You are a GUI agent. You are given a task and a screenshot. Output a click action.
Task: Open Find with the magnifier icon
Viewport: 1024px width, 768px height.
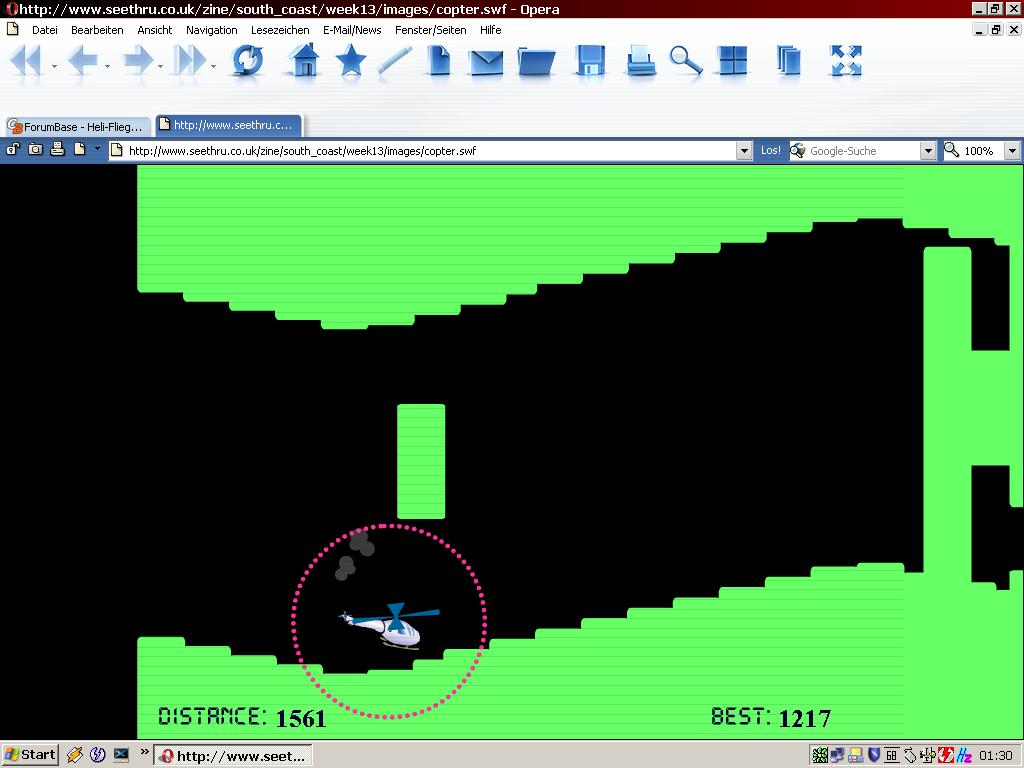click(x=686, y=61)
